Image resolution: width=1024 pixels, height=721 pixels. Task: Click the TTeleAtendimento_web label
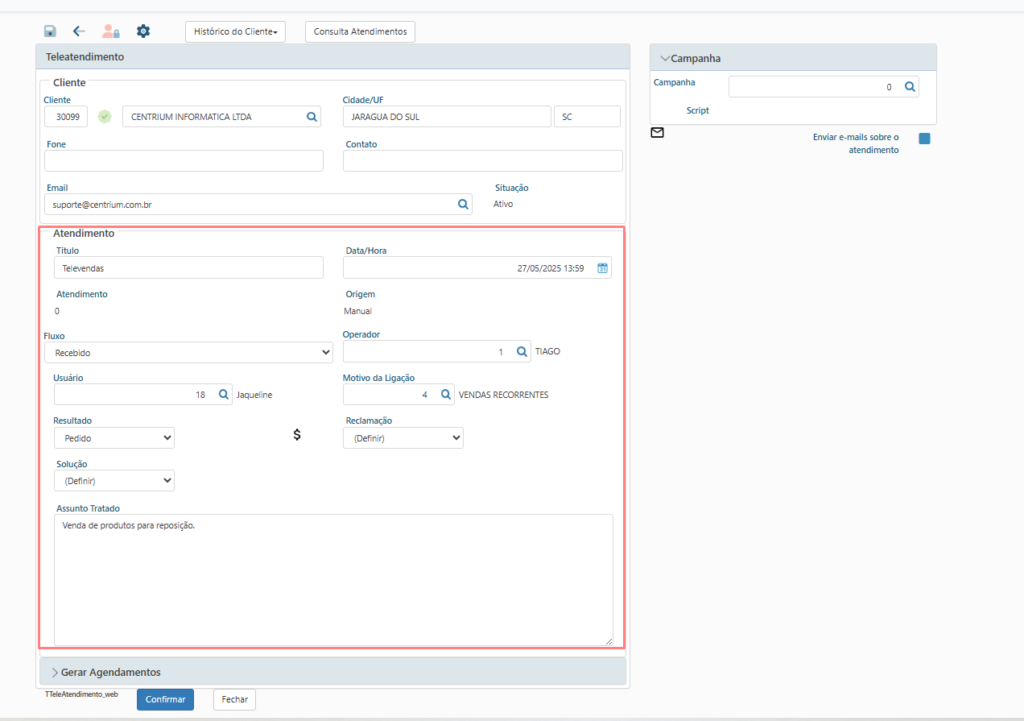[82, 694]
